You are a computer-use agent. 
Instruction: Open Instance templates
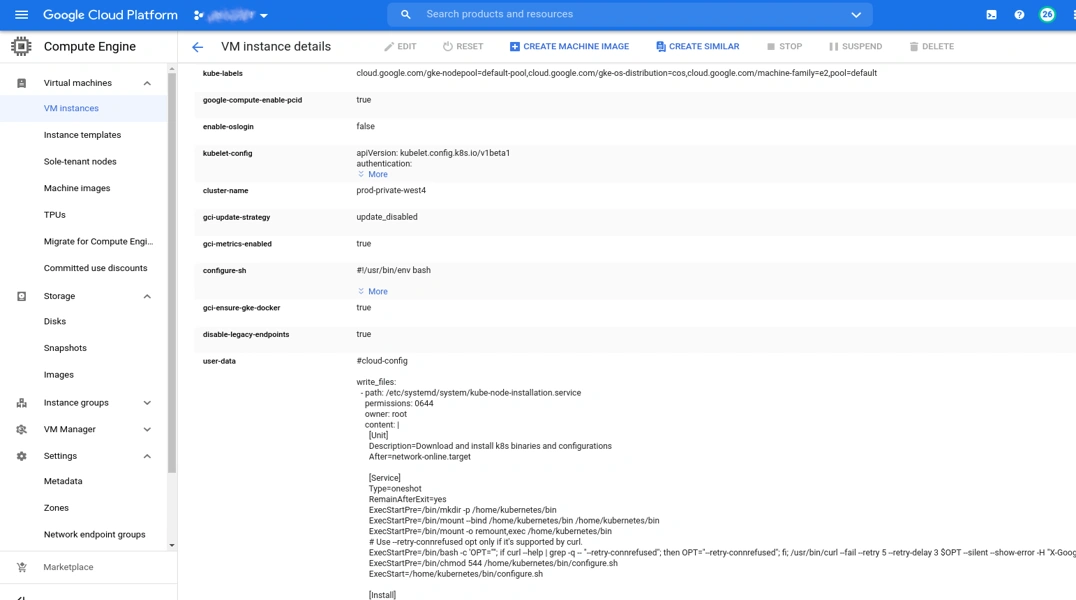(x=82, y=135)
